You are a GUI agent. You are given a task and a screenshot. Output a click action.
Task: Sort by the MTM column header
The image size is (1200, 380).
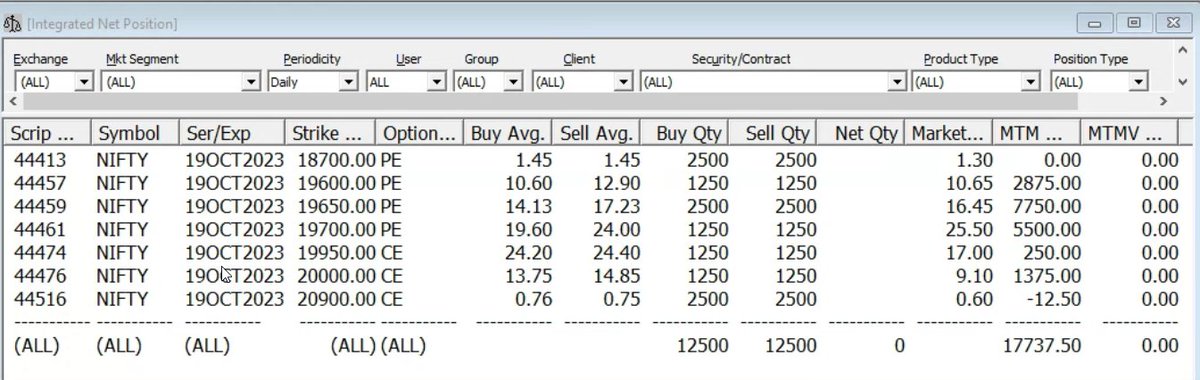click(1037, 132)
